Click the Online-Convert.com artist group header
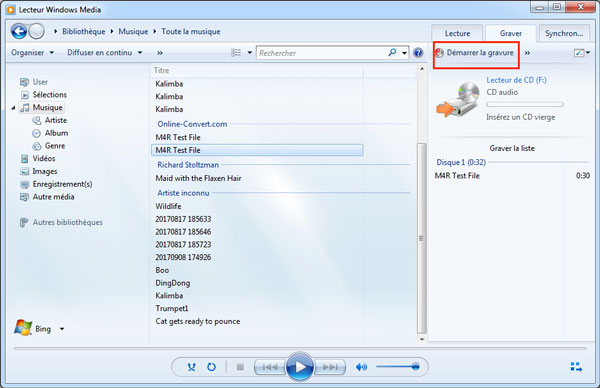 point(192,124)
